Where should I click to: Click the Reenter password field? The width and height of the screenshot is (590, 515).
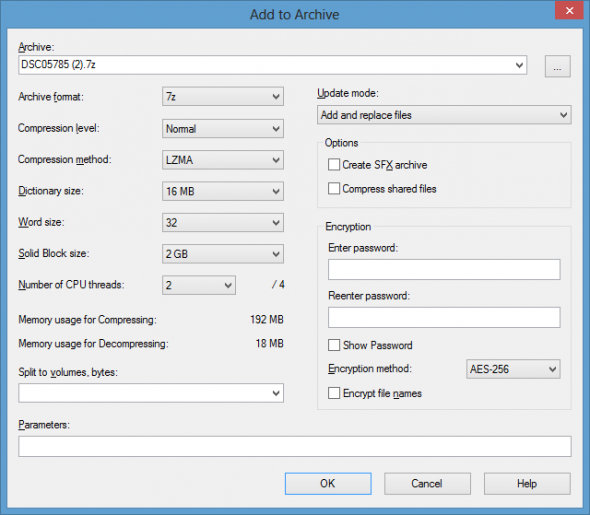(x=444, y=318)
